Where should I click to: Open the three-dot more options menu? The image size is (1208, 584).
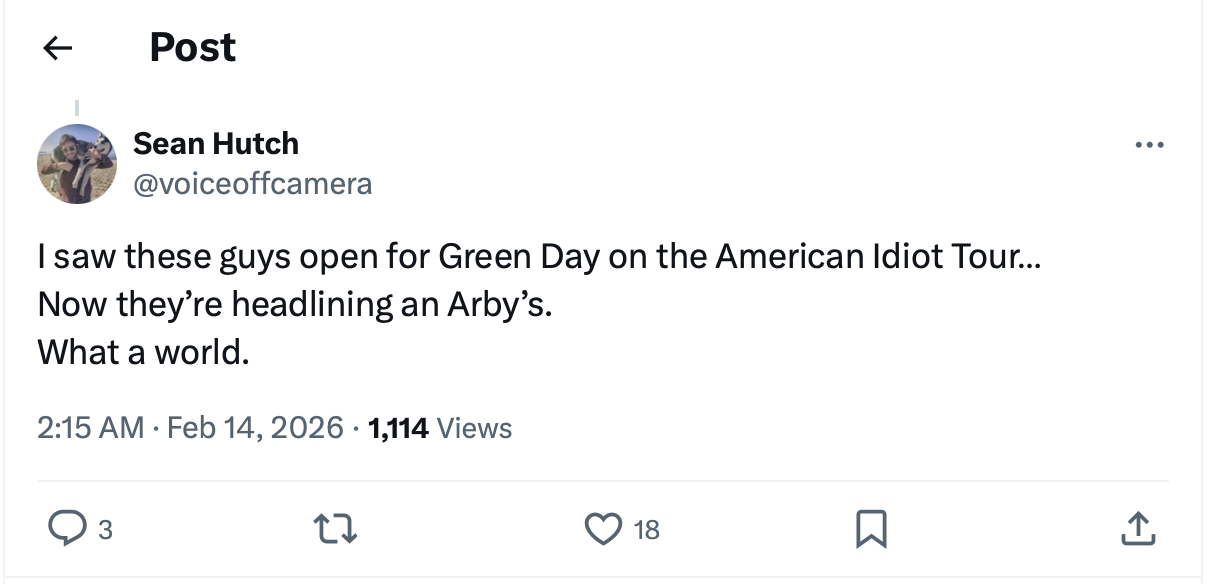point(1149,146)
